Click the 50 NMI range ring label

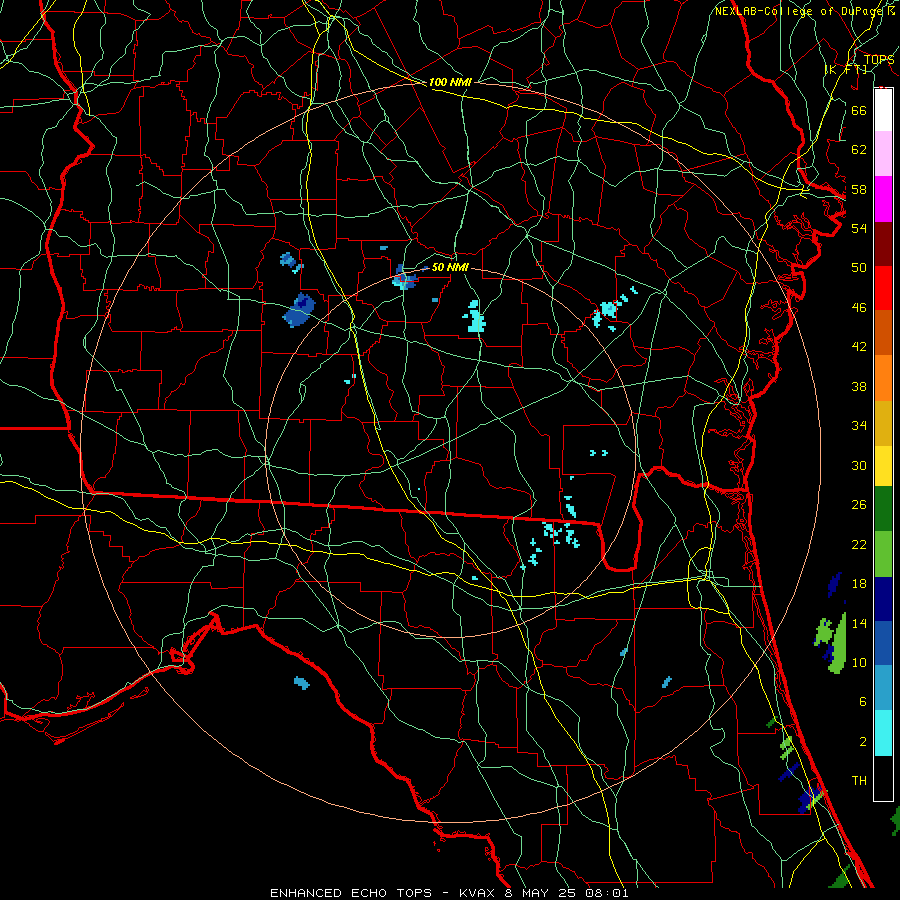(x=450, y=267)
